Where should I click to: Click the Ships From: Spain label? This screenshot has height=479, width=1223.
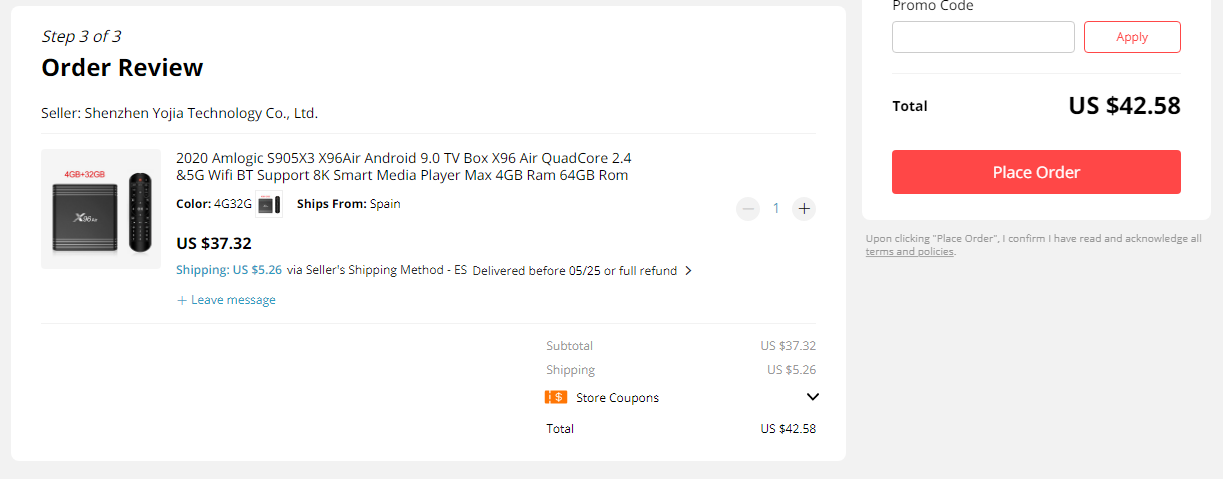click(x=348, y=204)
